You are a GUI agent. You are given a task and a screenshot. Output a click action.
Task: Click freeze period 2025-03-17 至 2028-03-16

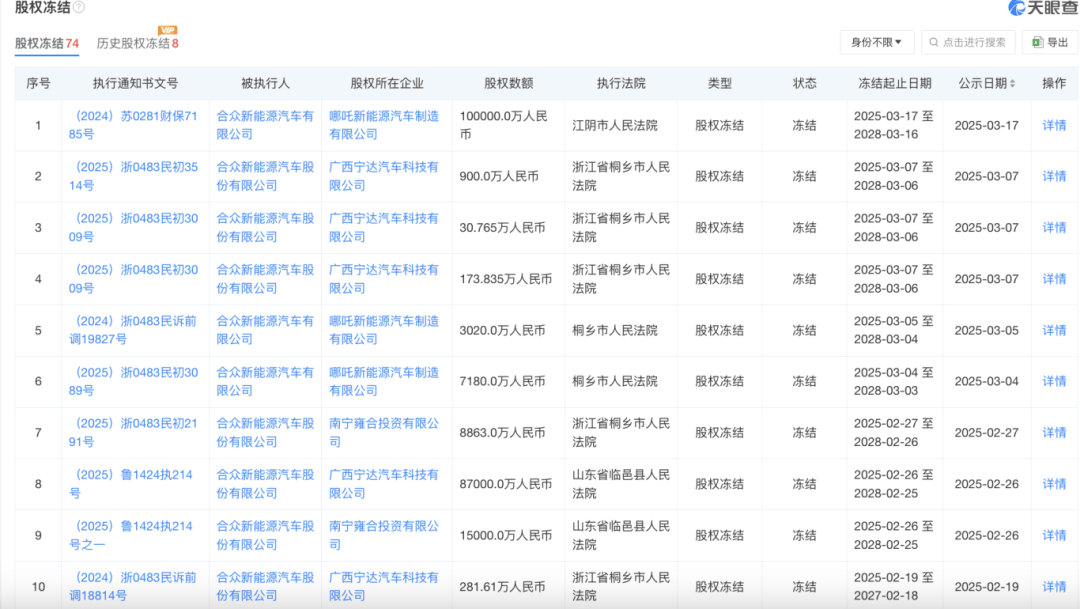894,125
